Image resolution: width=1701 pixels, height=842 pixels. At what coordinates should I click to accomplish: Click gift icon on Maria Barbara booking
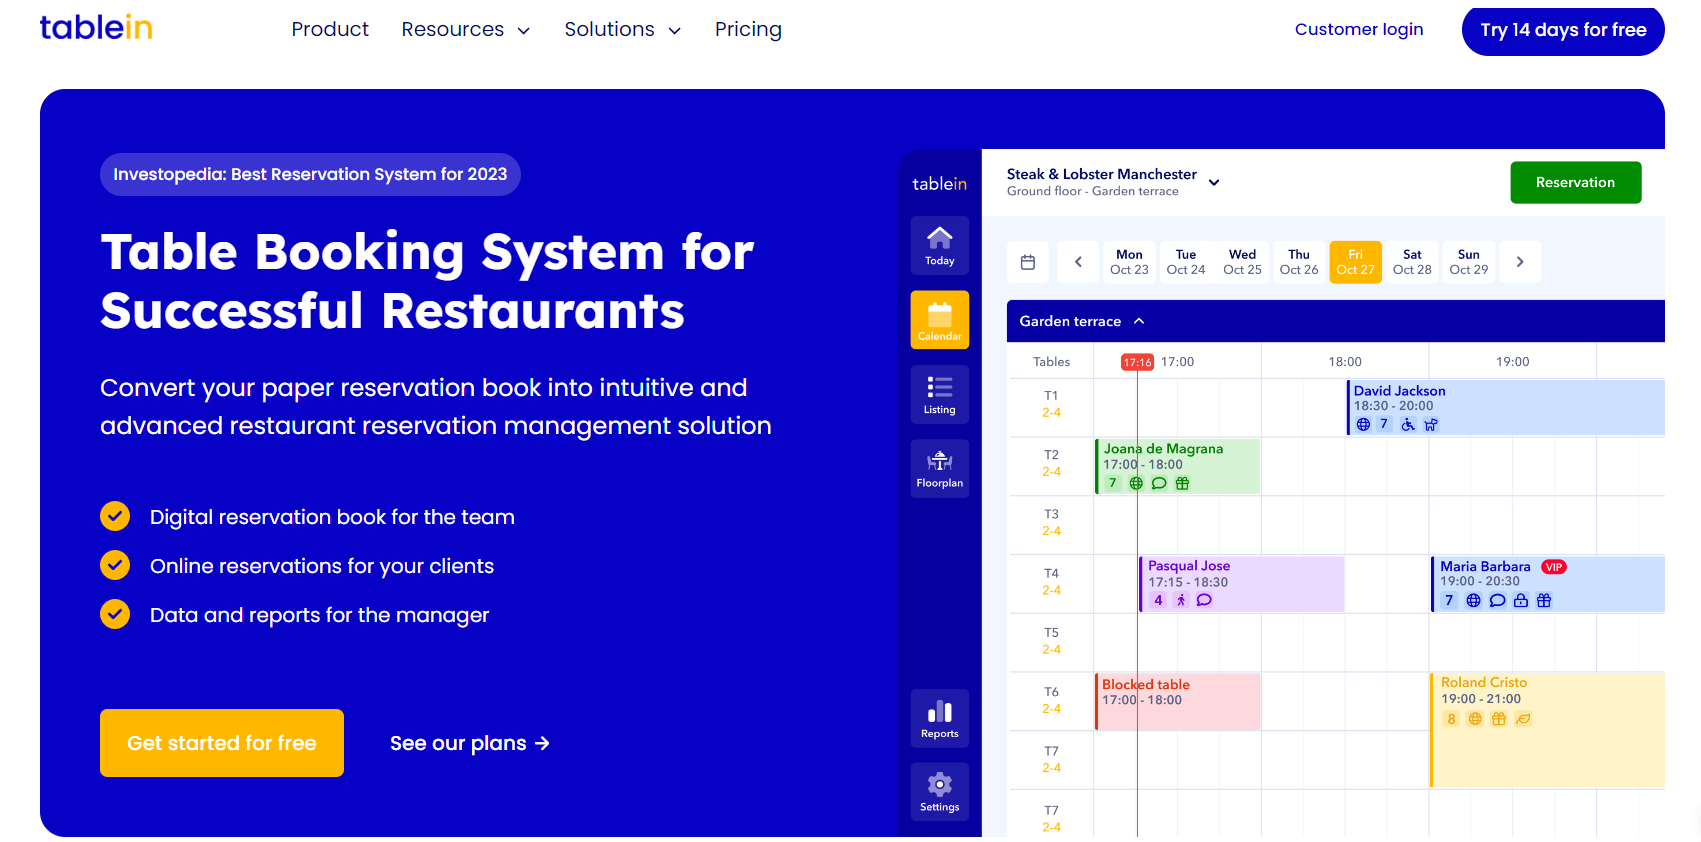pyautogui.click(x=1544, y=600)
